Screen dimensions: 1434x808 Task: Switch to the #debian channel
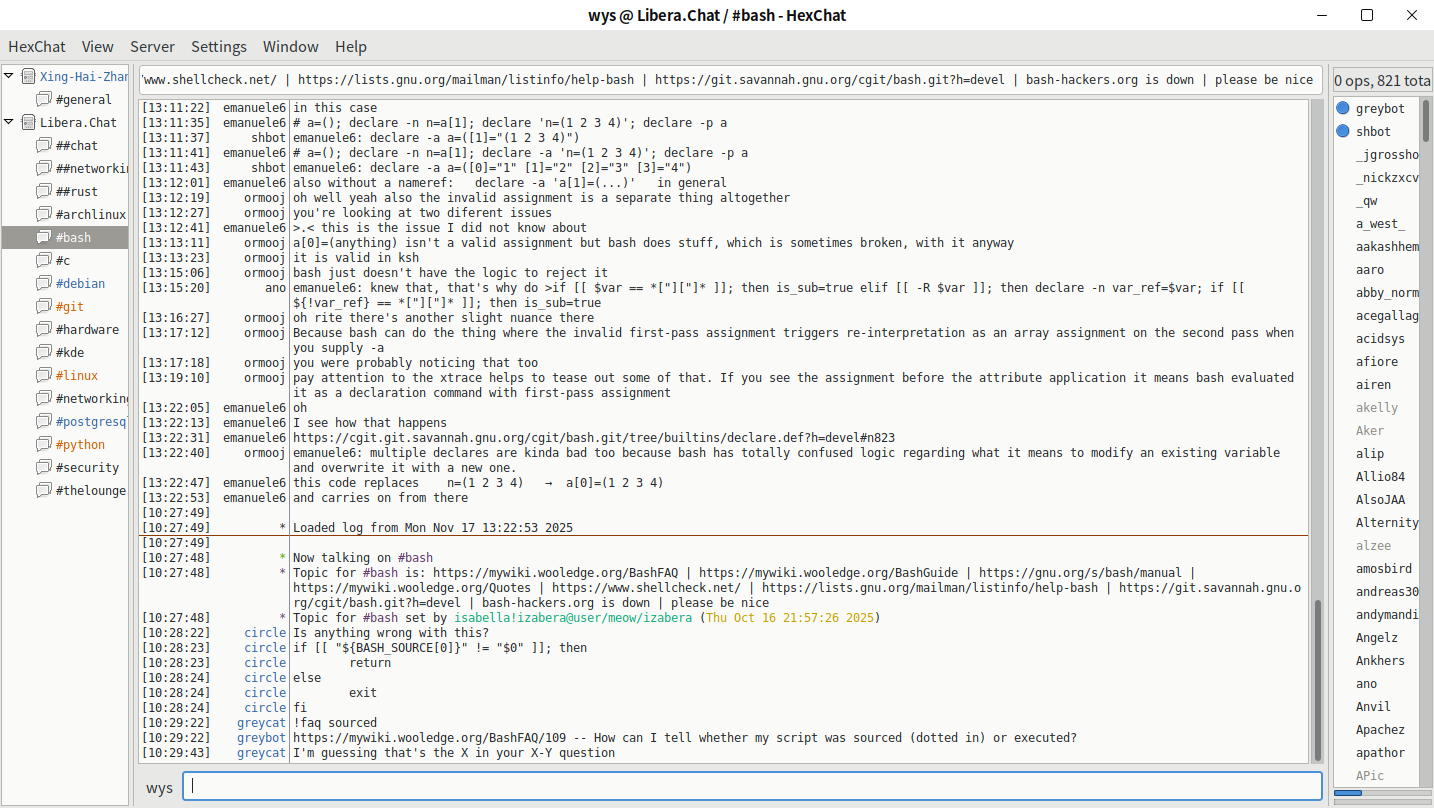point(80,284)
